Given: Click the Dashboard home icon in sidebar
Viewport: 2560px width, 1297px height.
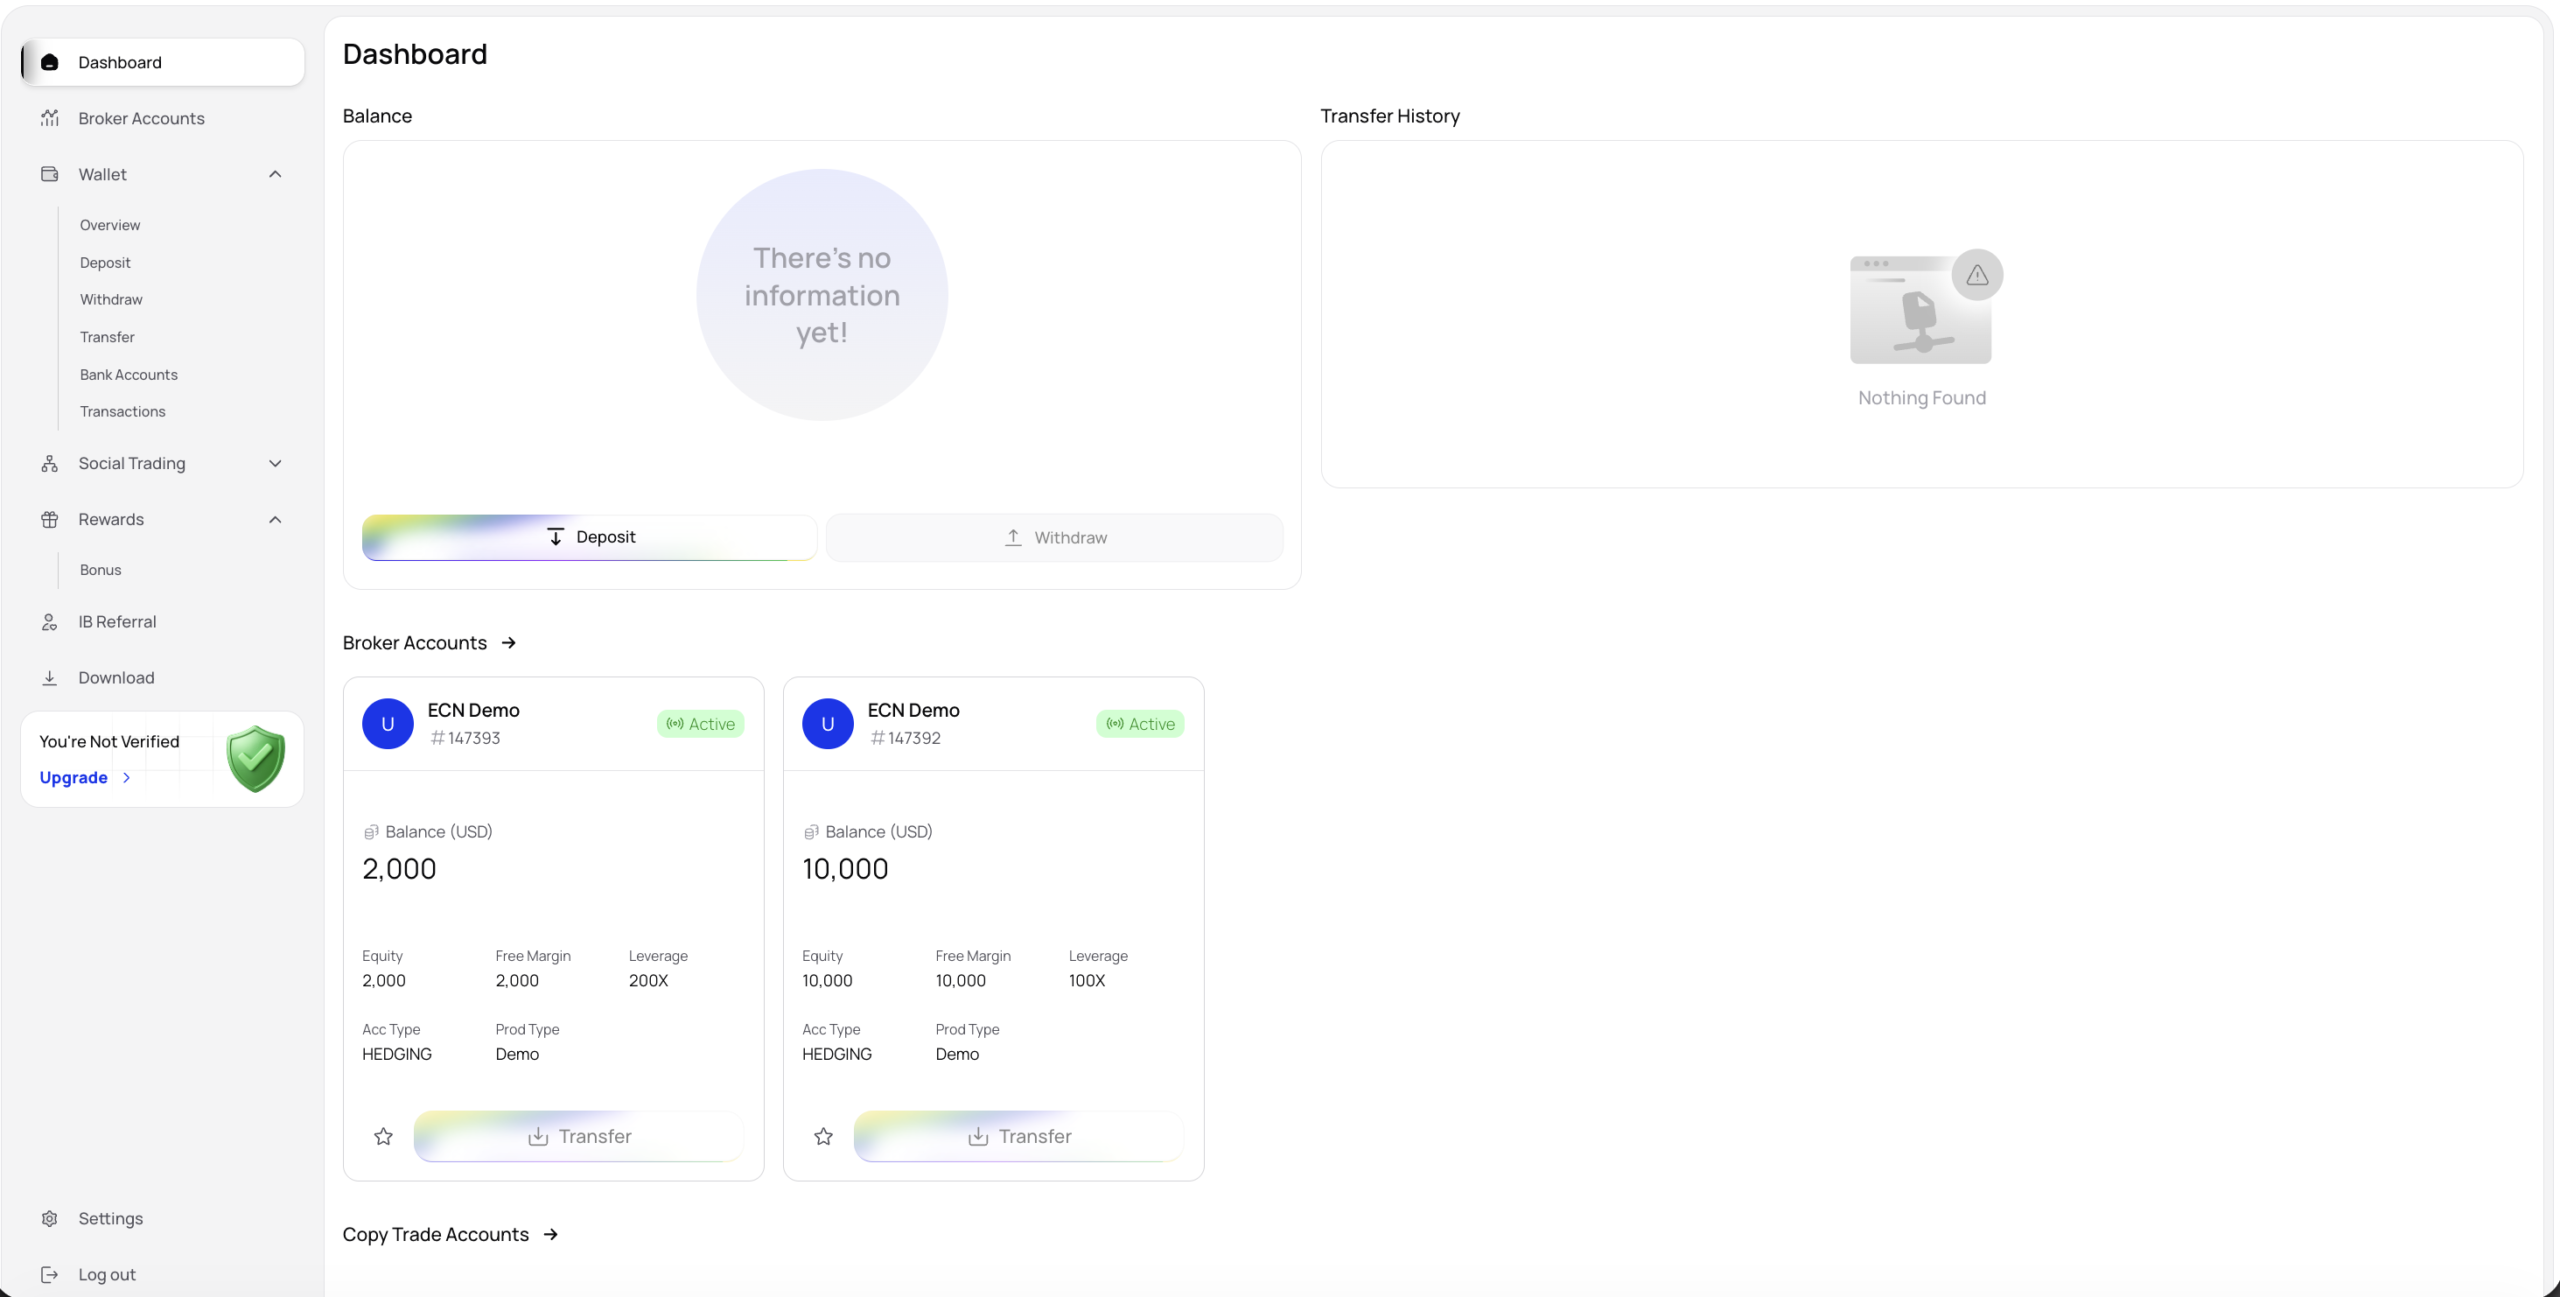Looking at the screenshot, I should (50, 62).
